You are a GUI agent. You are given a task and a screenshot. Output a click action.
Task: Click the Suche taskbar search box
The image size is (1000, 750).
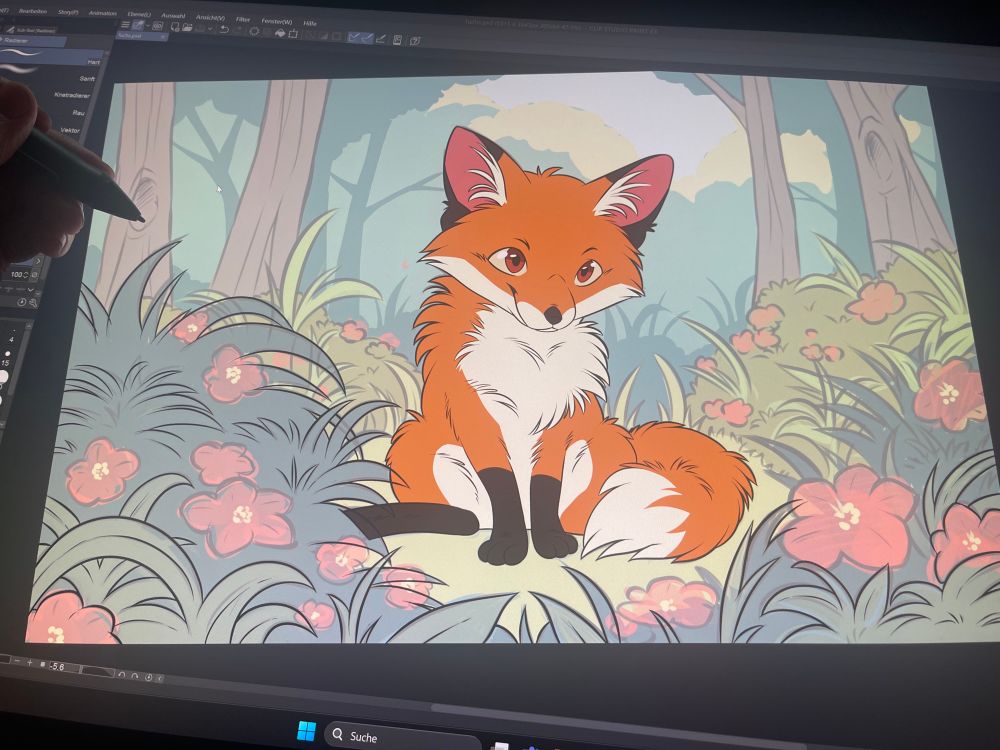(402, 738)
